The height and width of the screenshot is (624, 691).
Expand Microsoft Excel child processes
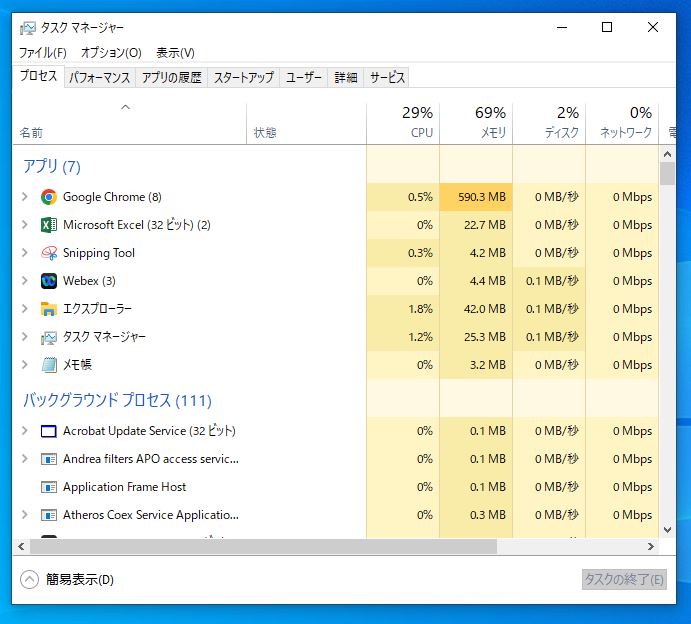tap(25, 225)
